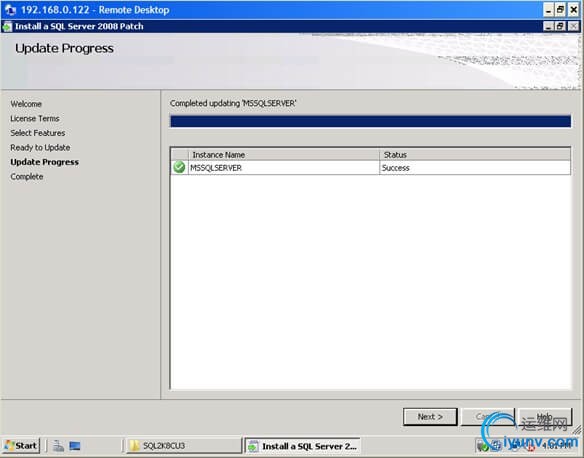Minimize the SQL Server 2008 Patch window
584x458 pixels.
(x=548, y=26)
